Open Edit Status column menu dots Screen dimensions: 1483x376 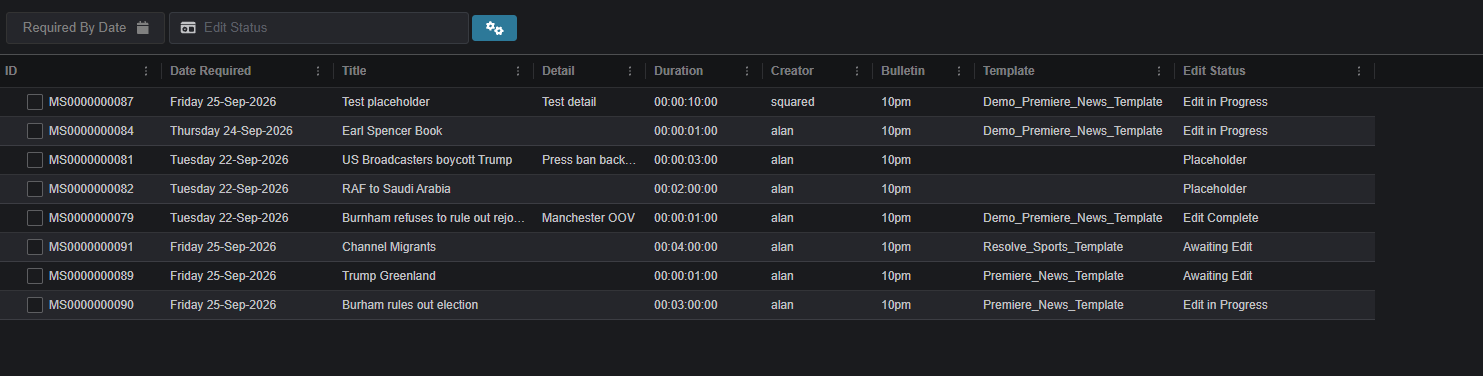[1359, 71]
